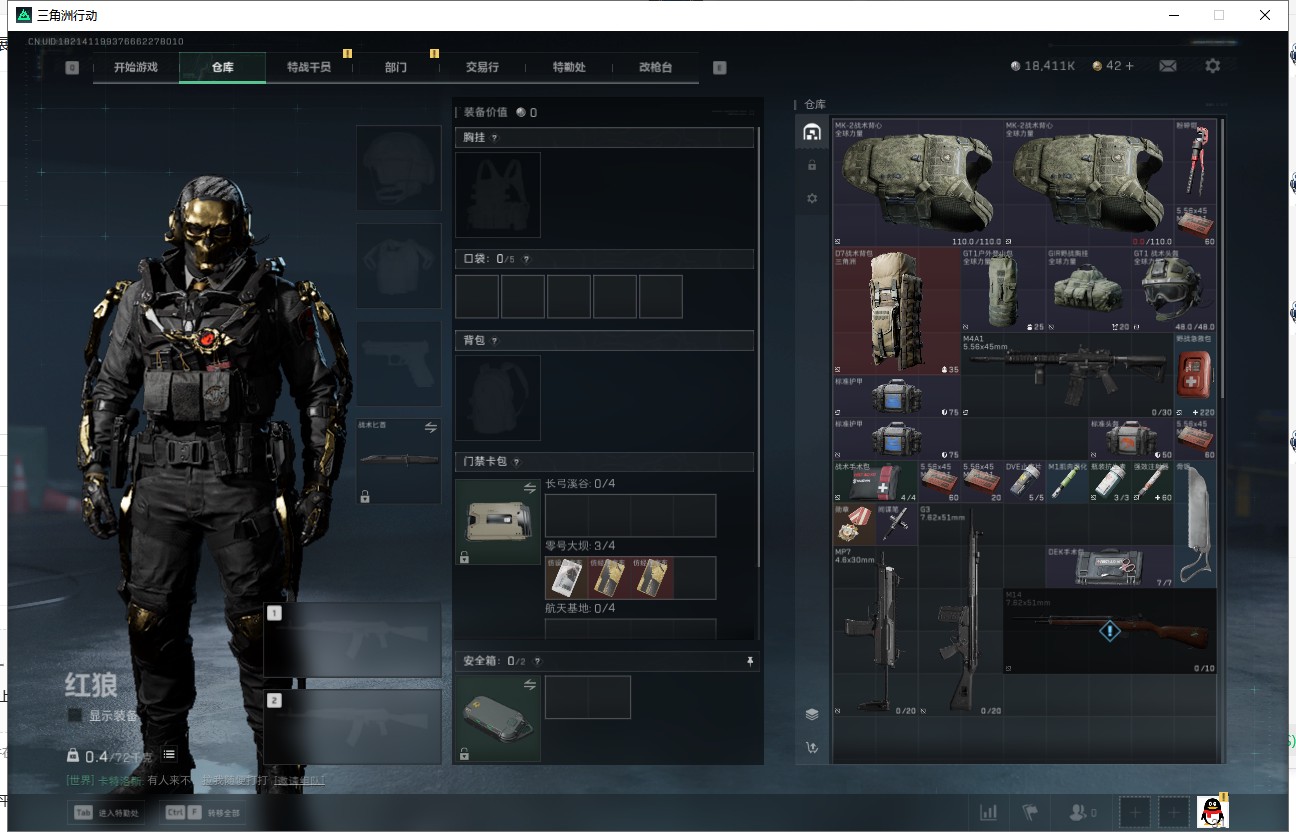Enable the 显示装备 checkbox
The width and height of the screenshot is (1296, 839).
[75, 716]
